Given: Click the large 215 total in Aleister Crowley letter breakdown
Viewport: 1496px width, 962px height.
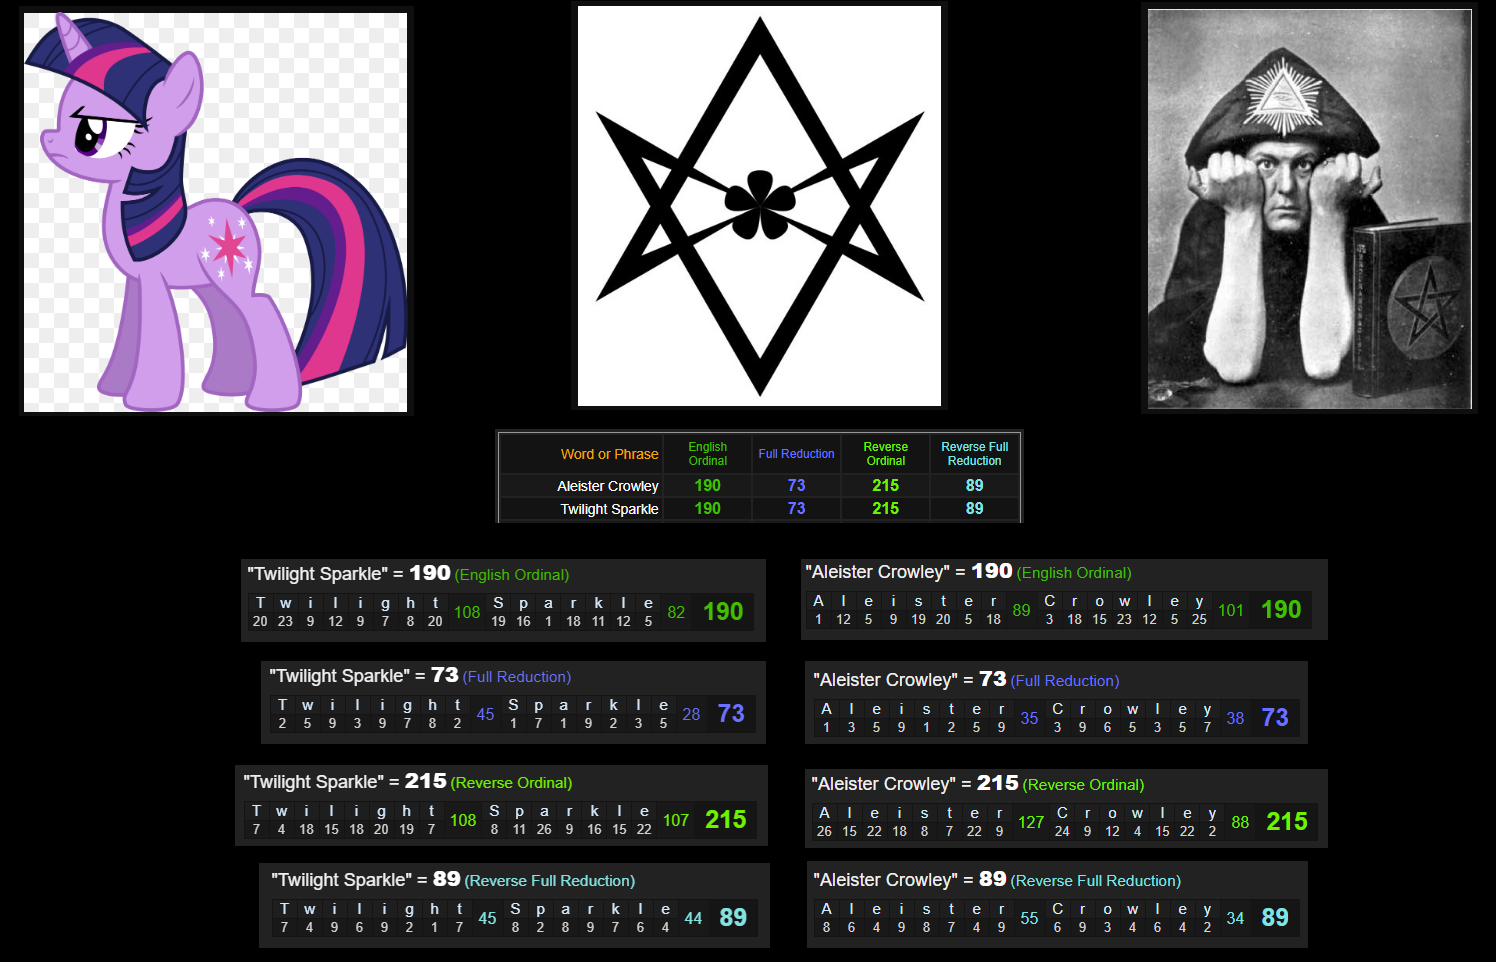Looking at the screenshot, I should pyautogui.click(x=1287, y=822).
